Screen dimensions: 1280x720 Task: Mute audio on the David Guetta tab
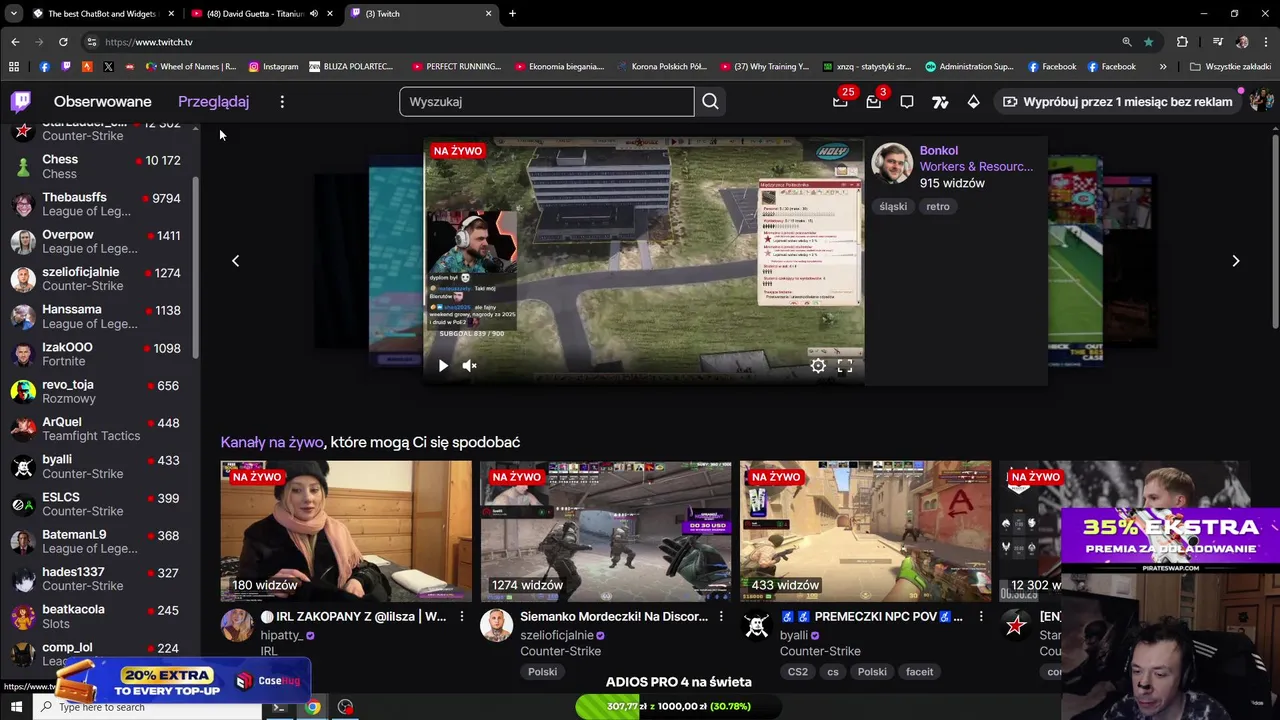coord(313,14)
